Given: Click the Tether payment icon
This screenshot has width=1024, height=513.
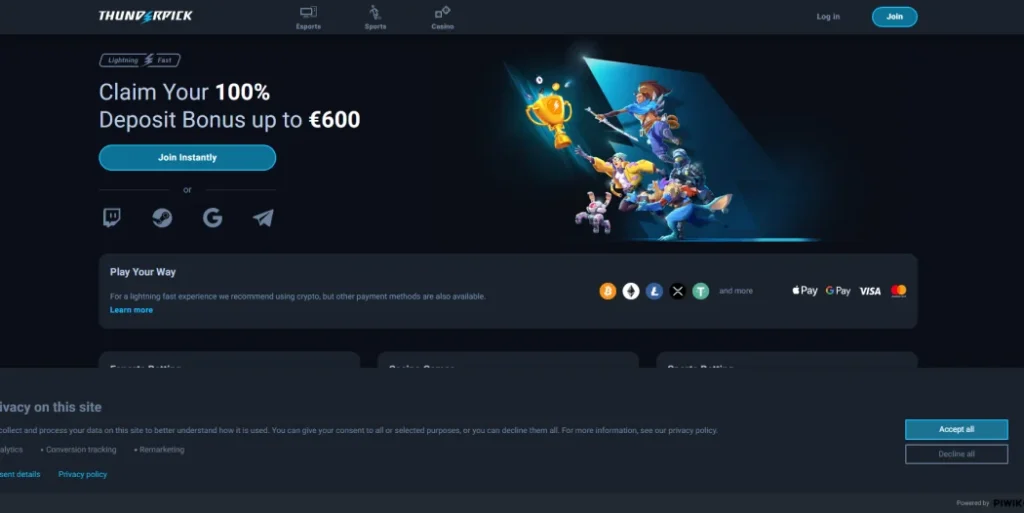Looking at the screenshot, I should pos(701,291).
